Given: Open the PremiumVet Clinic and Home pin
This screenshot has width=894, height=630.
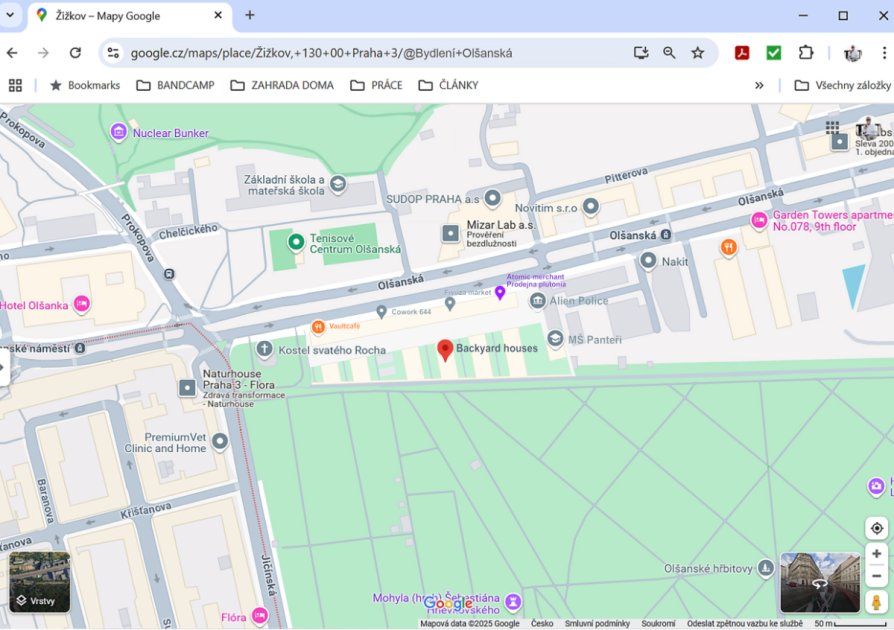Looking at the screenshot, I should [x=220, y=441].
